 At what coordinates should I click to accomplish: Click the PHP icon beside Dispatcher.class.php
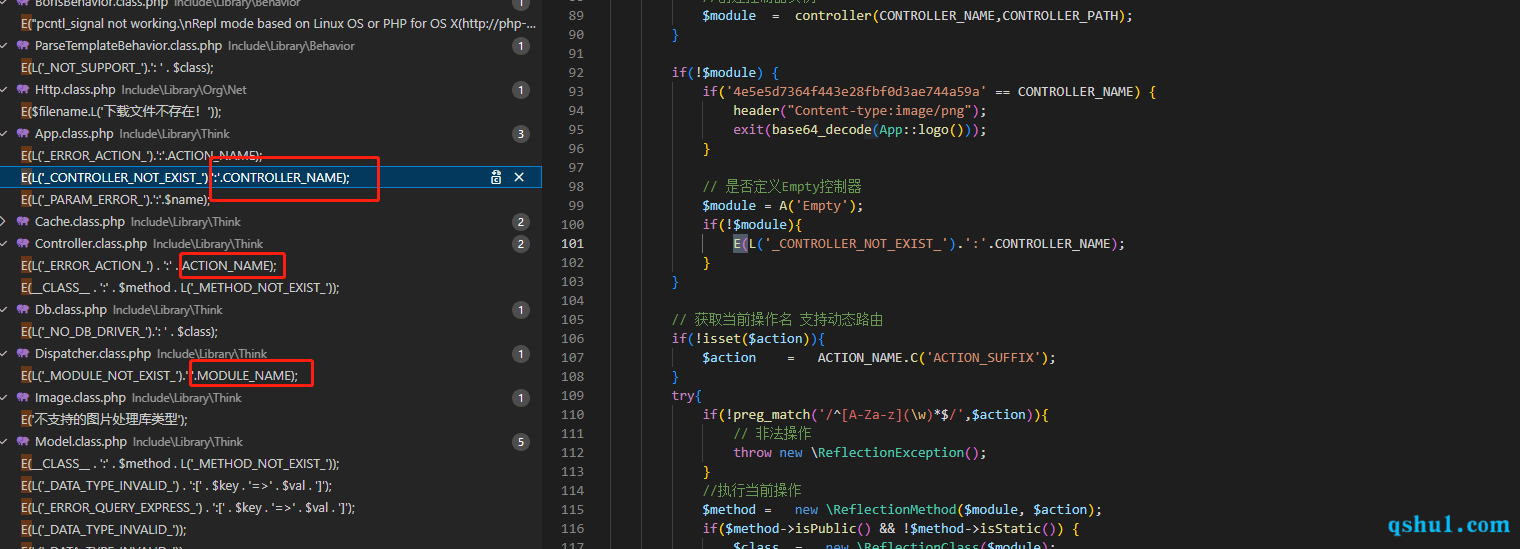22,354
